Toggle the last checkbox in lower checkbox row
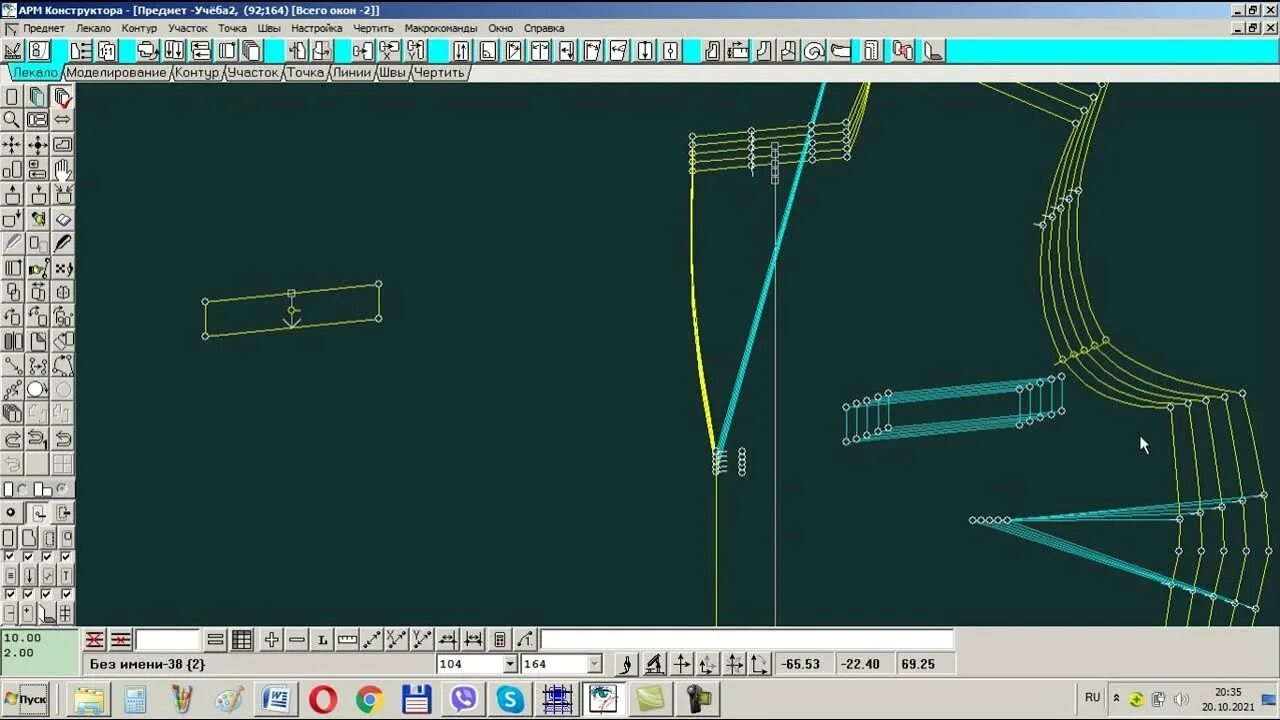Image resolution: width=1280 pixels, height=720 pixels. tap(66, 594)
